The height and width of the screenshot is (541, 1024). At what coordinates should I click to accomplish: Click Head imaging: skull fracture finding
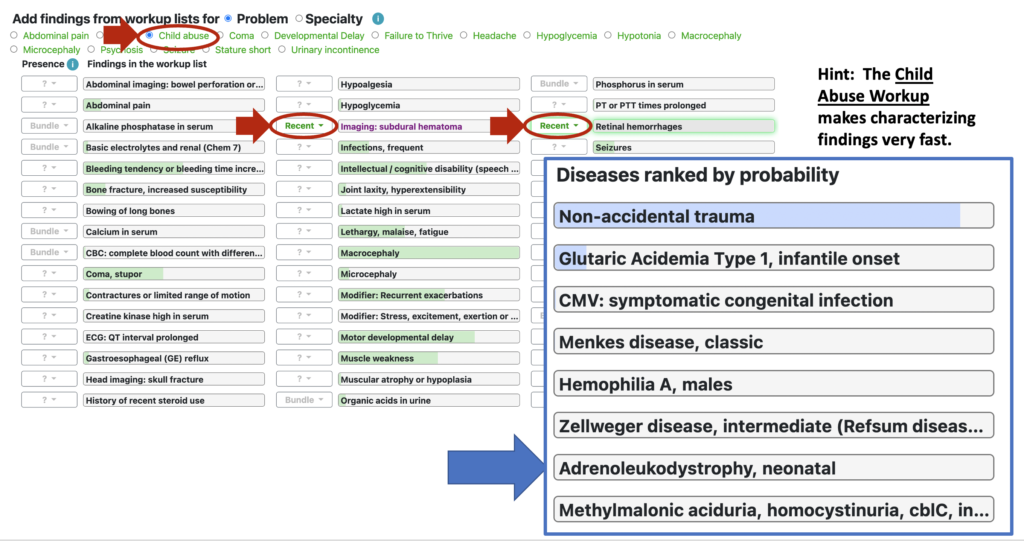click(x=174, y=379)
